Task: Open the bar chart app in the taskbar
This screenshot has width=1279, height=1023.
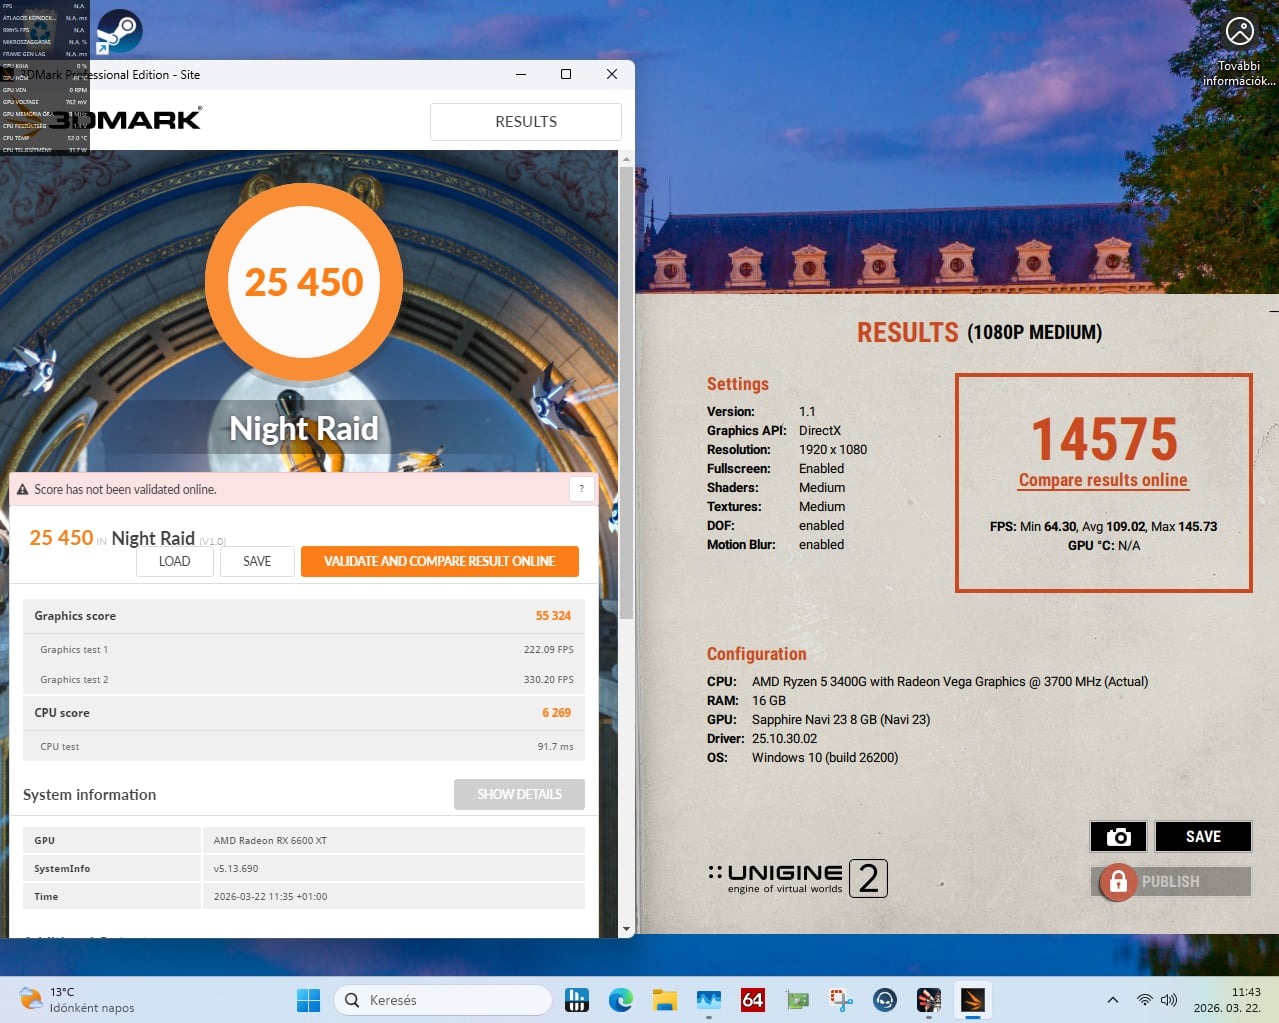Action: 577,1000
